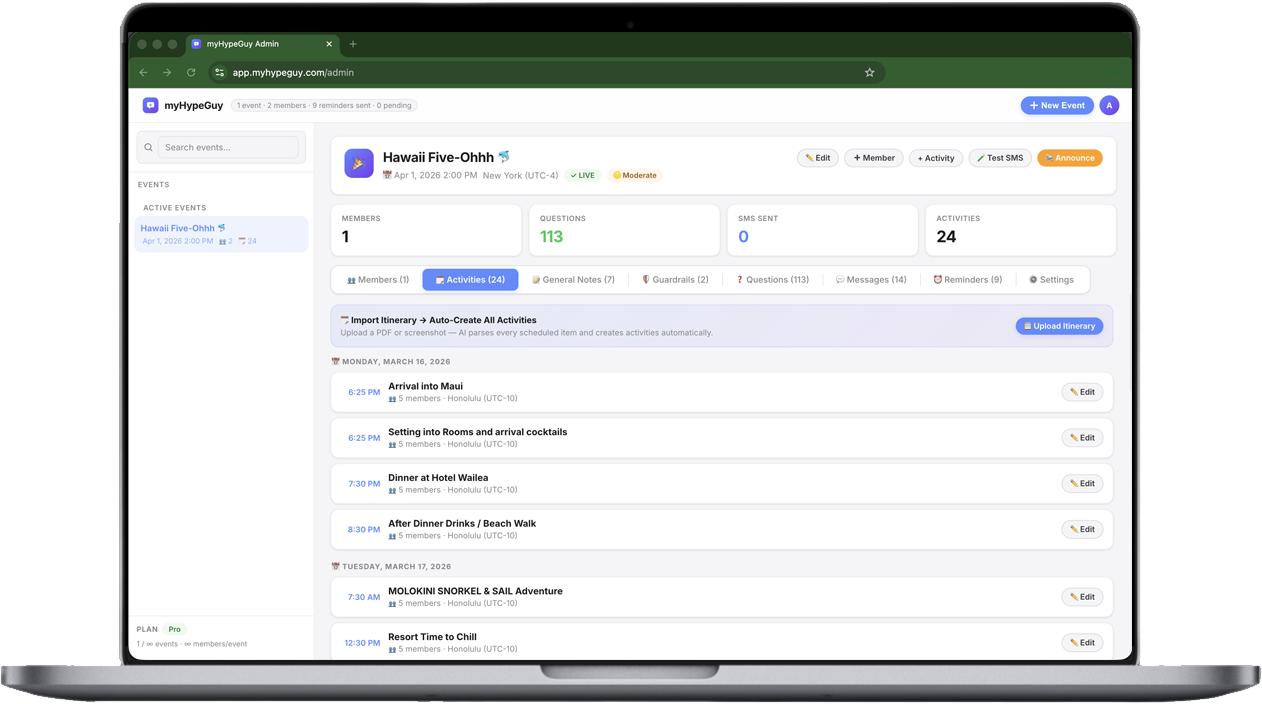Click the user avatar A icon

click(1109, 105)
